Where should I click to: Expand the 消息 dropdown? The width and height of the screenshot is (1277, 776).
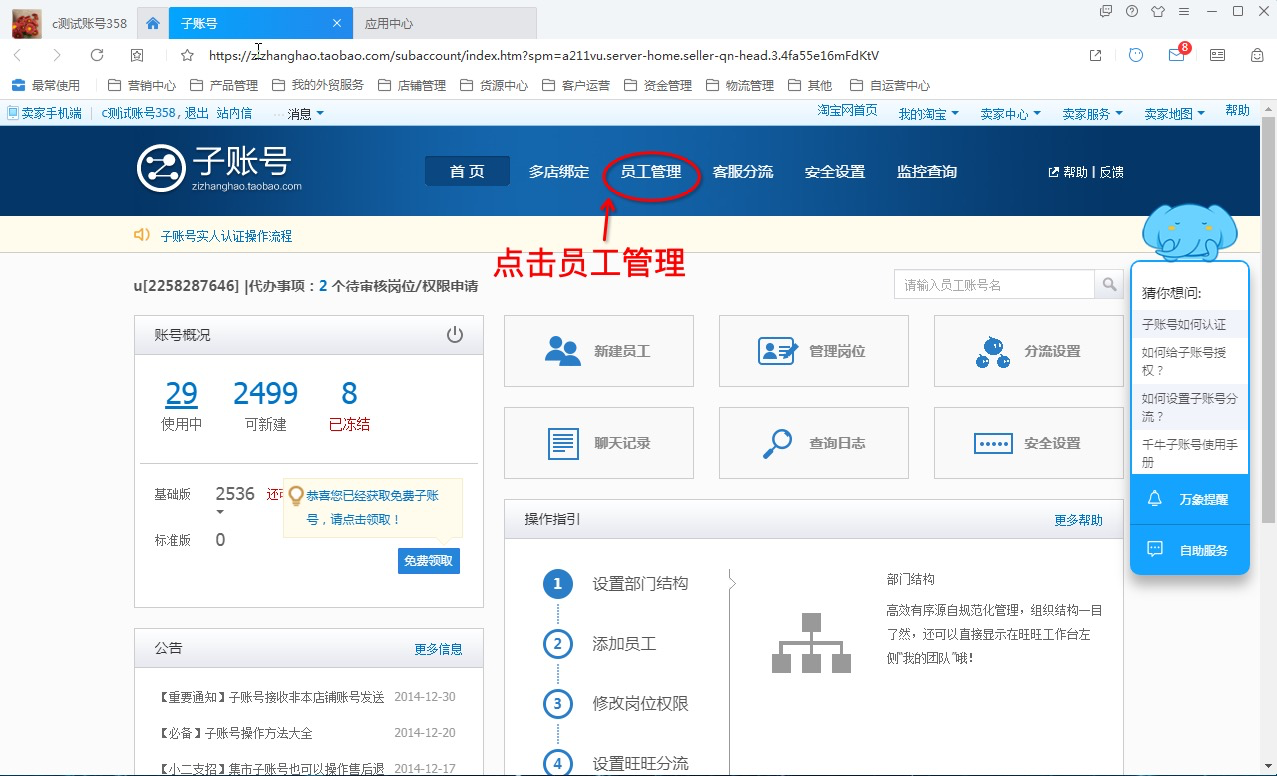click(x=306, y=114)
